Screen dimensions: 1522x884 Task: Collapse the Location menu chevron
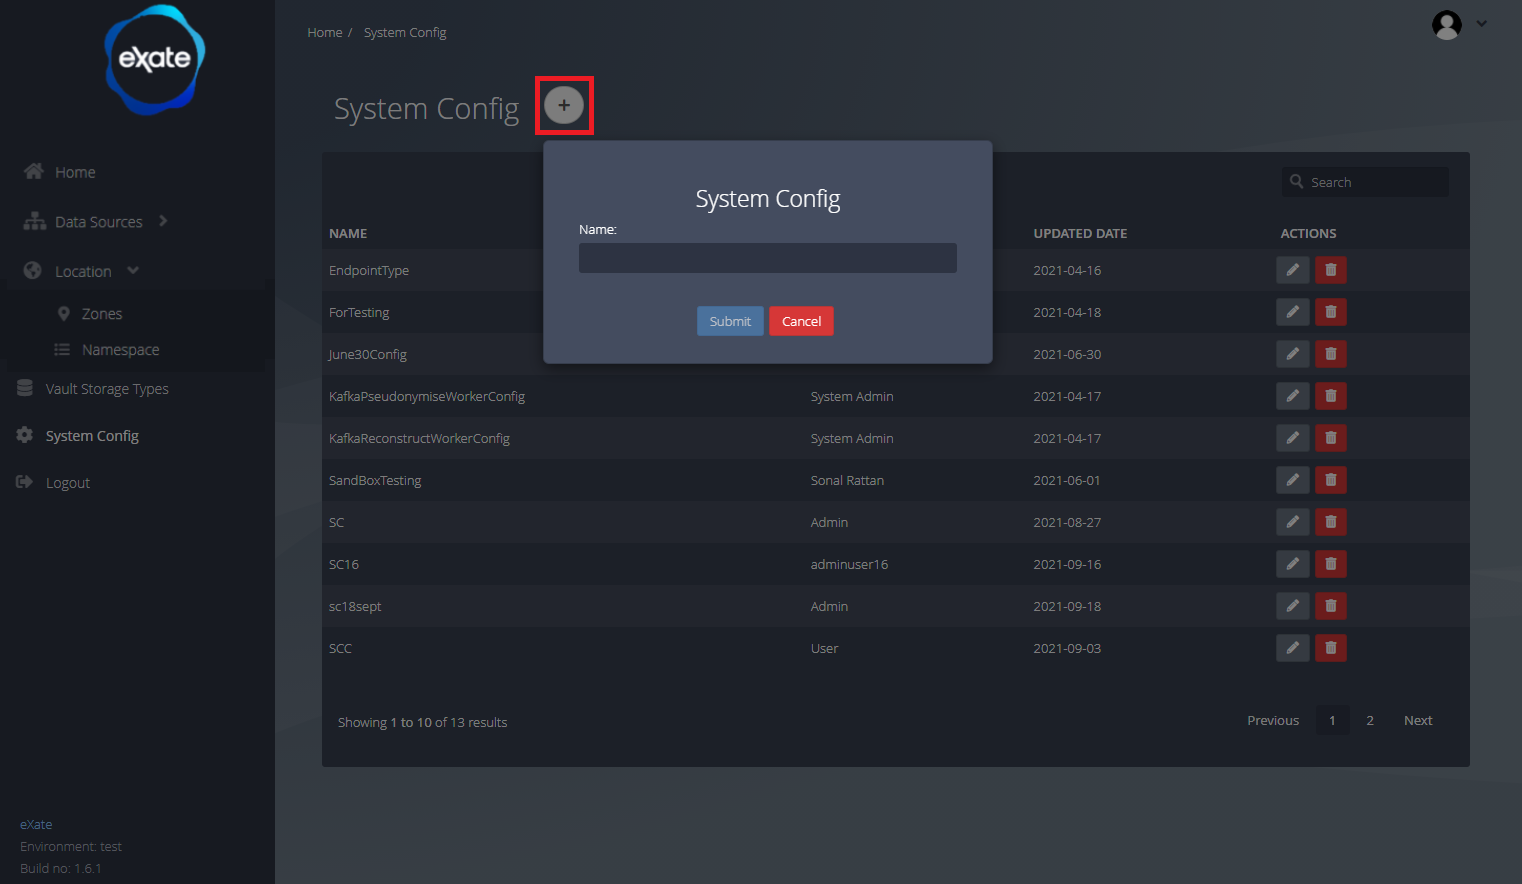(x=133, y=271)
